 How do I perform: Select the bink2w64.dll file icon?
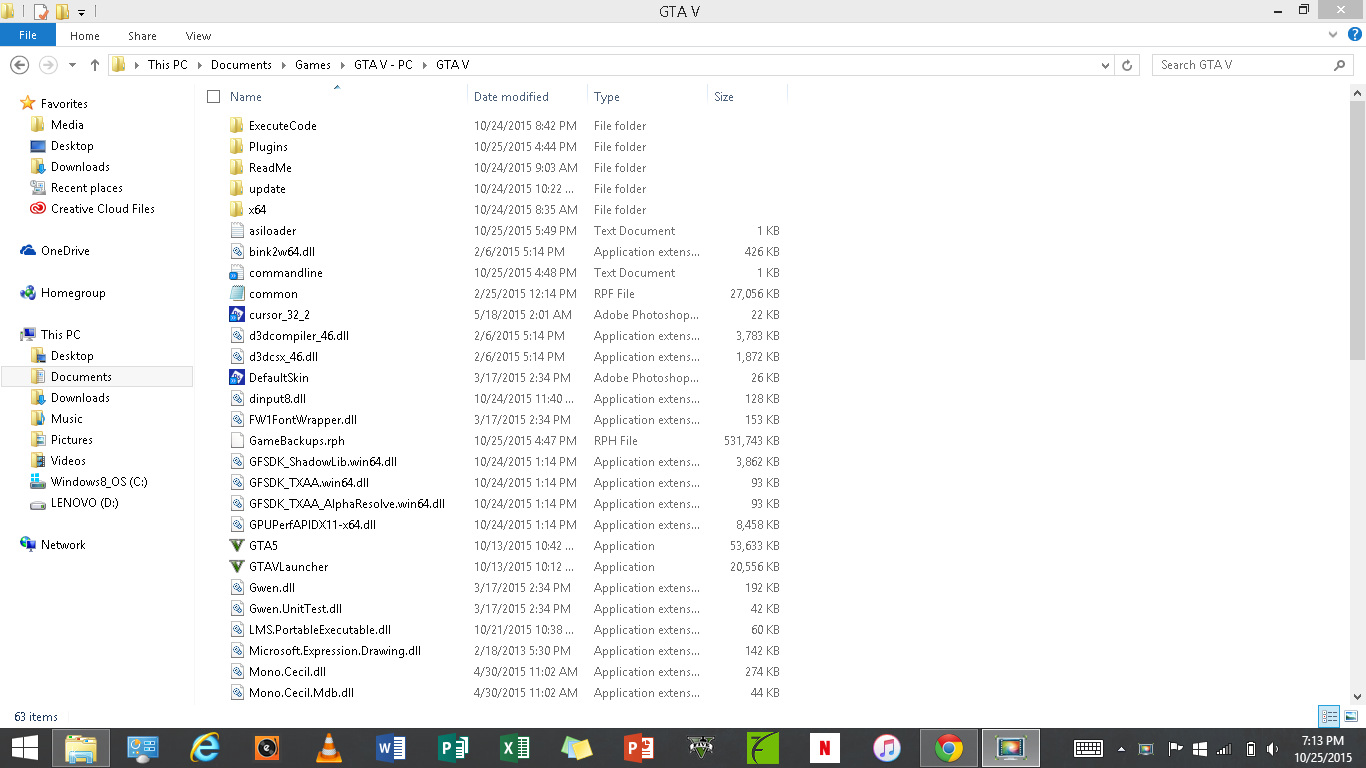(237, 252)
